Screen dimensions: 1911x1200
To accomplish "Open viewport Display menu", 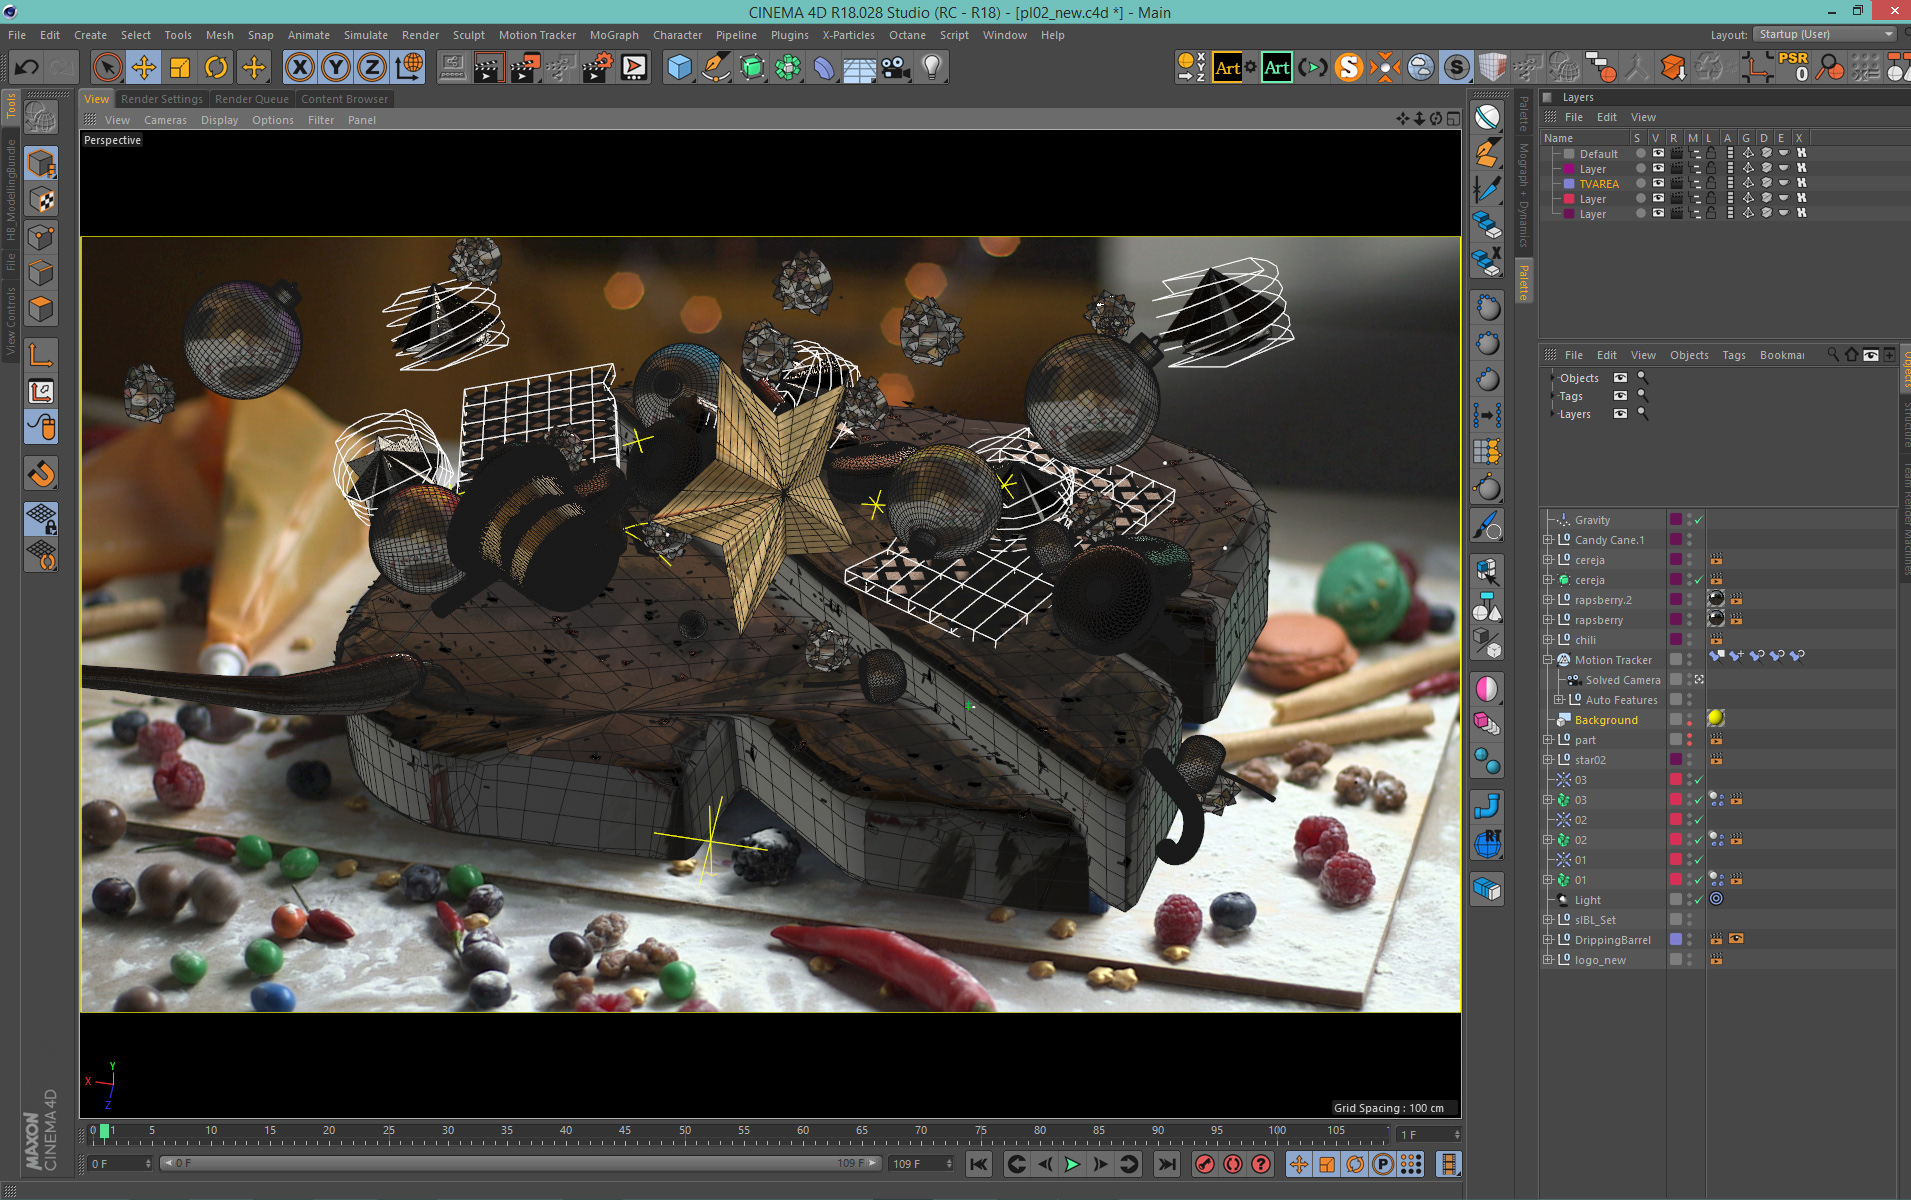I will [x=219, y=120].
